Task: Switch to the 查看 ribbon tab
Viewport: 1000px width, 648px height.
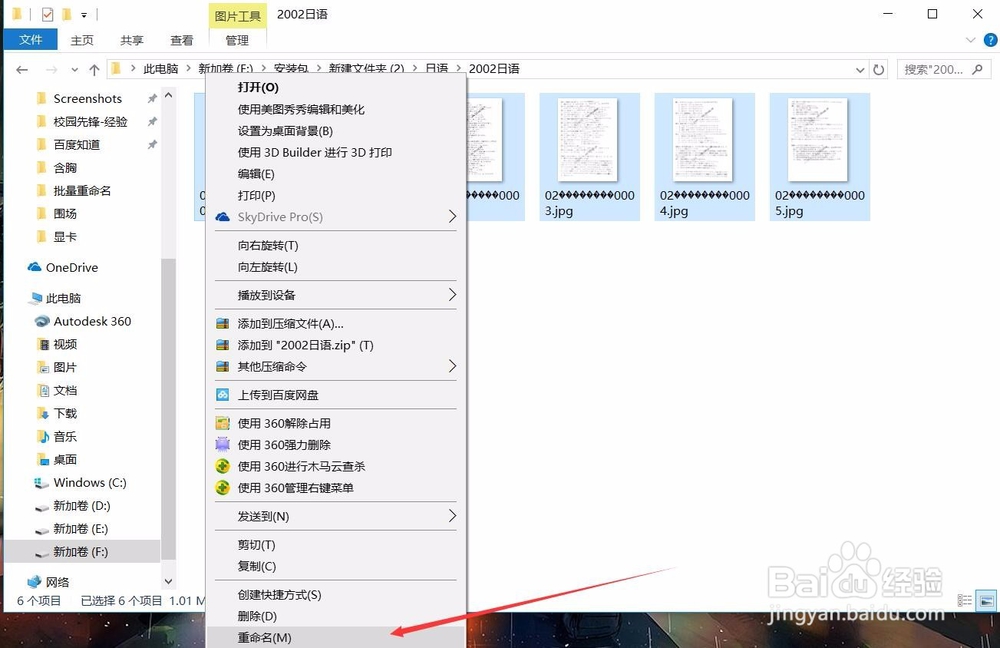Action: coord(180,40)
